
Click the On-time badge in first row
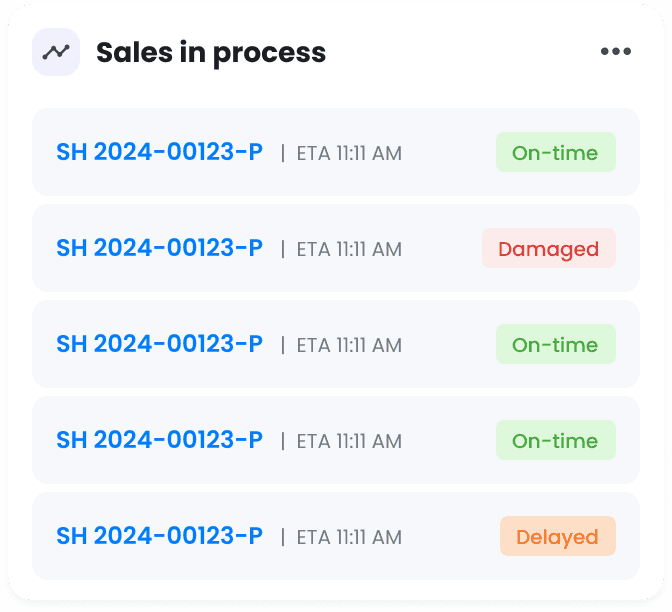point(556,152)
